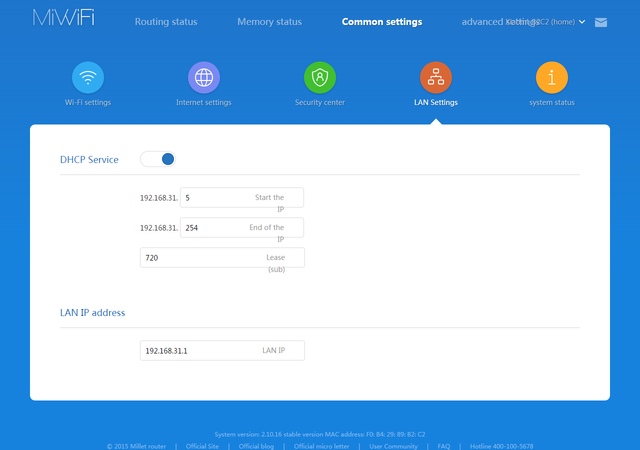Switch to the Routing status tab
This screenshot has width=640, height=450.
[x=166, y=22]
